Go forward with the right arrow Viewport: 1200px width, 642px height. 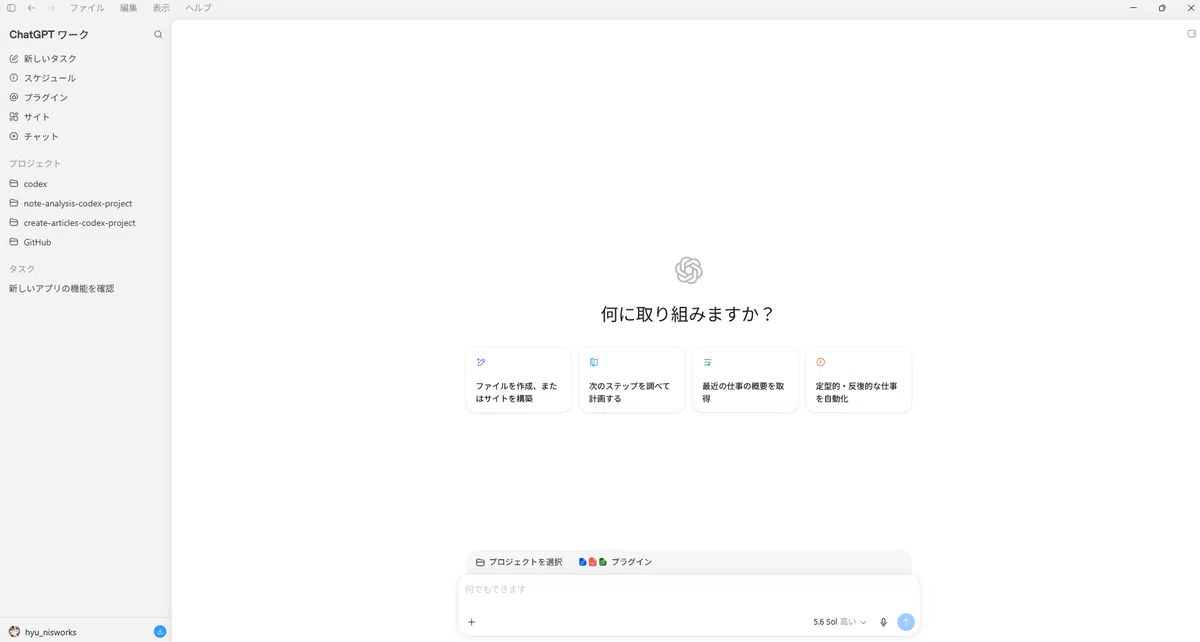[51, 7]
